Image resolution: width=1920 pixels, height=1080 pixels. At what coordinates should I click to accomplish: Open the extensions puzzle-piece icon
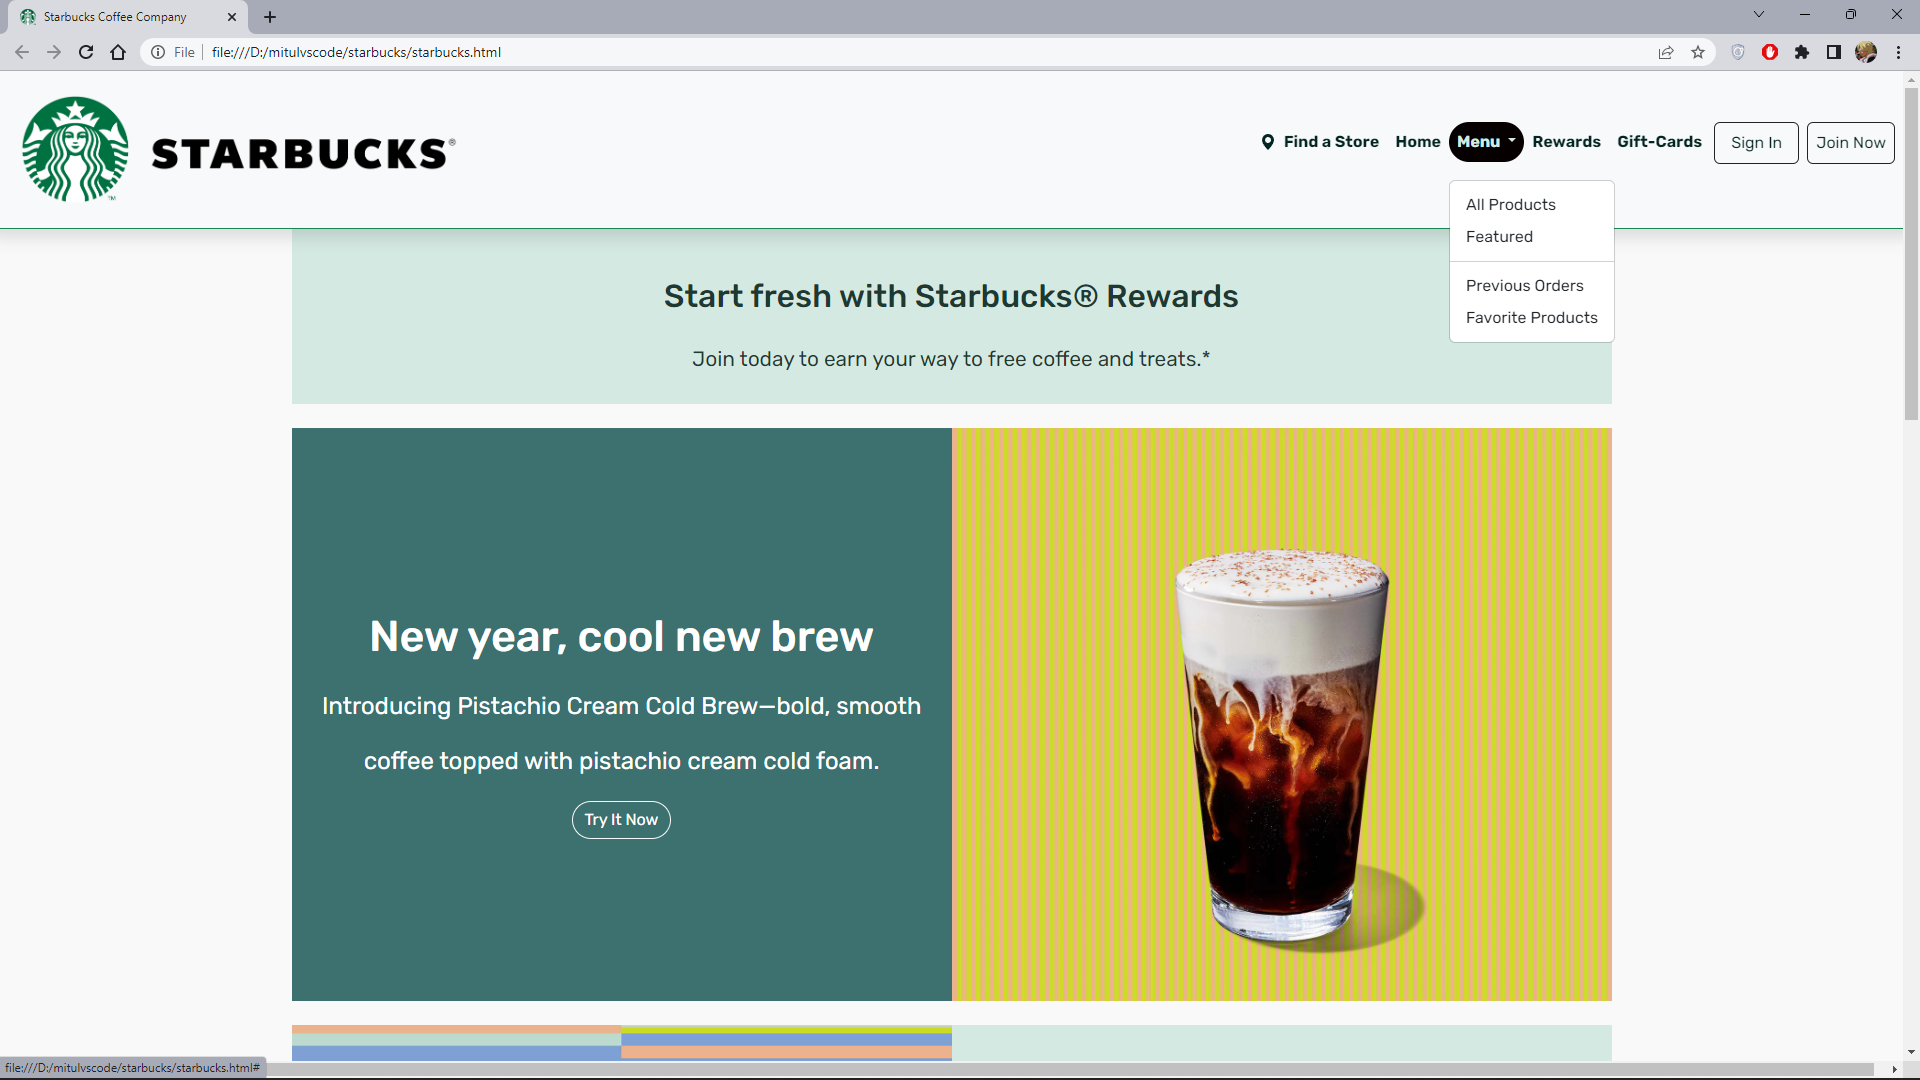point(1803,52)
